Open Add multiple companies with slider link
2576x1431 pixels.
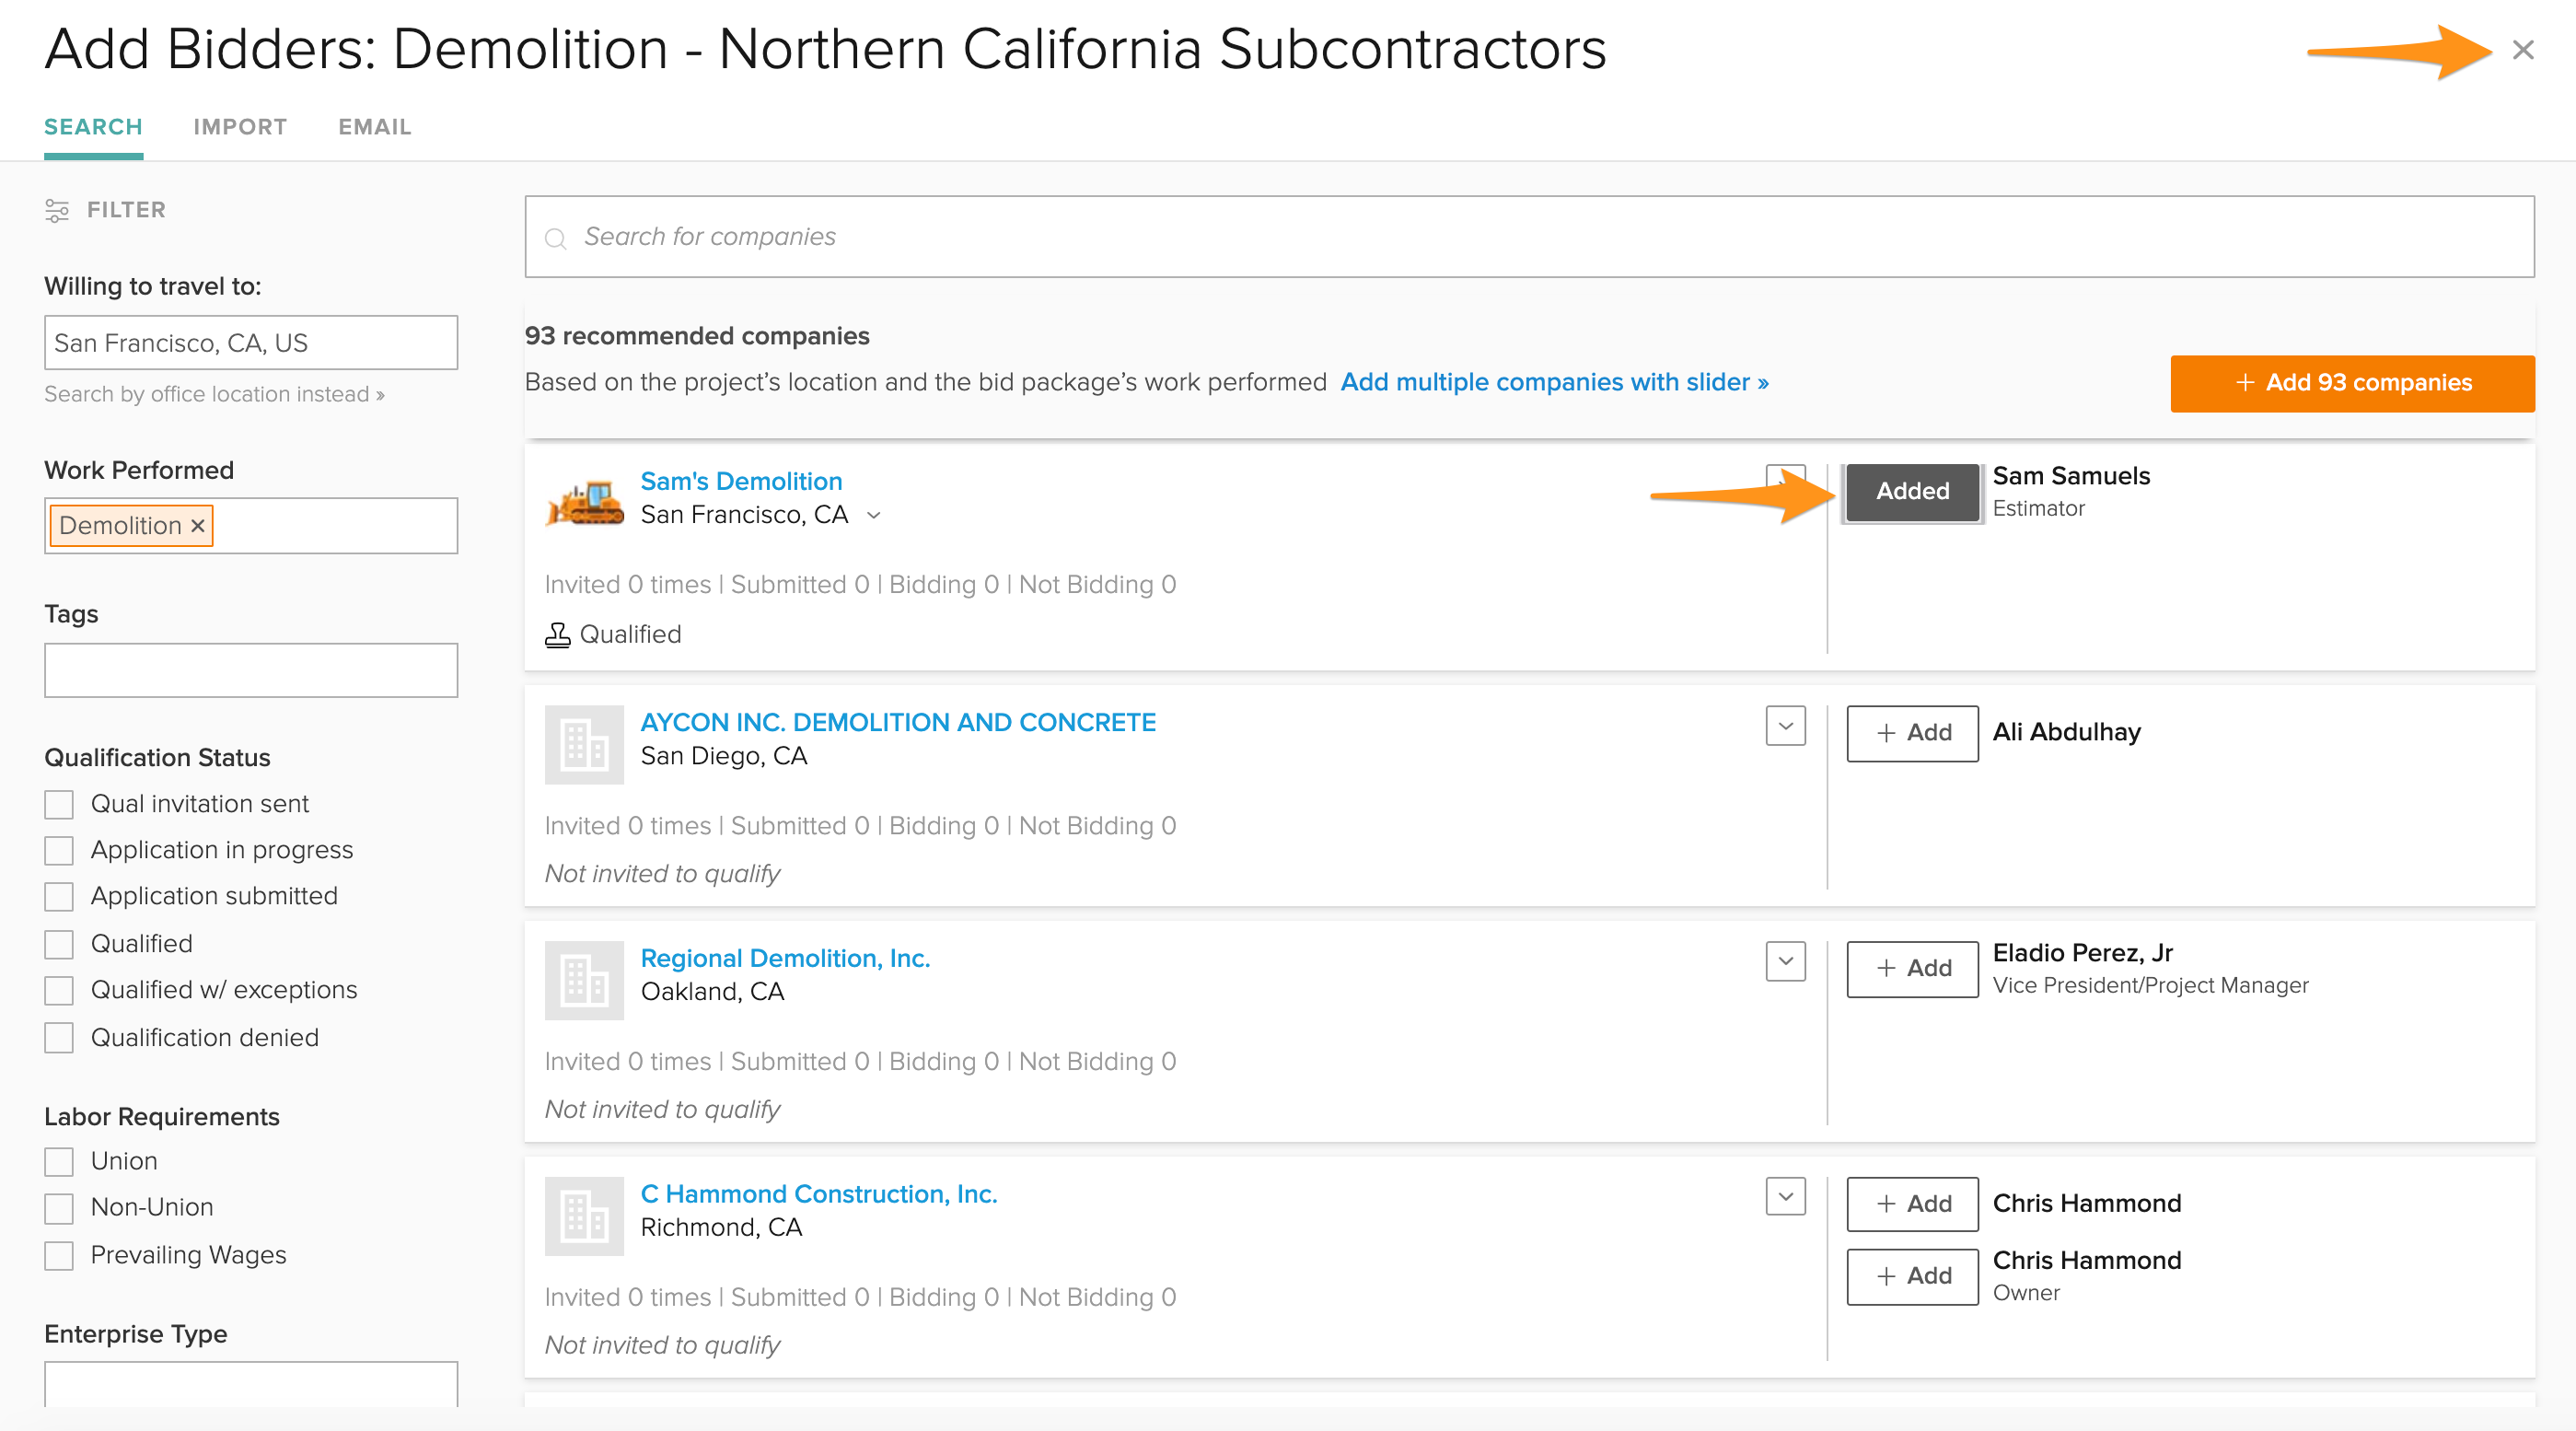tap(1554, 382)
